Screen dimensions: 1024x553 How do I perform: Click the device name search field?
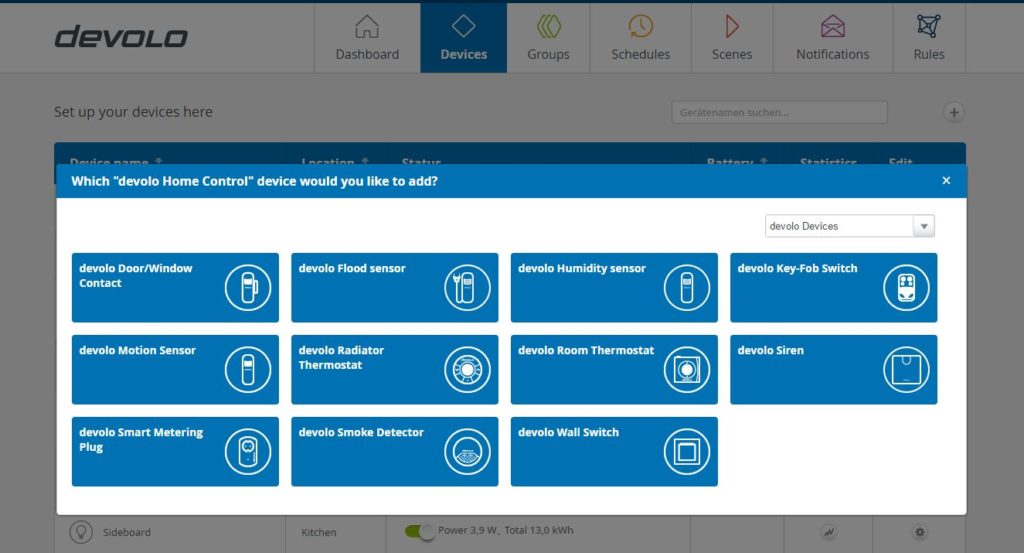pyautogui.click(x=779, y=112)
